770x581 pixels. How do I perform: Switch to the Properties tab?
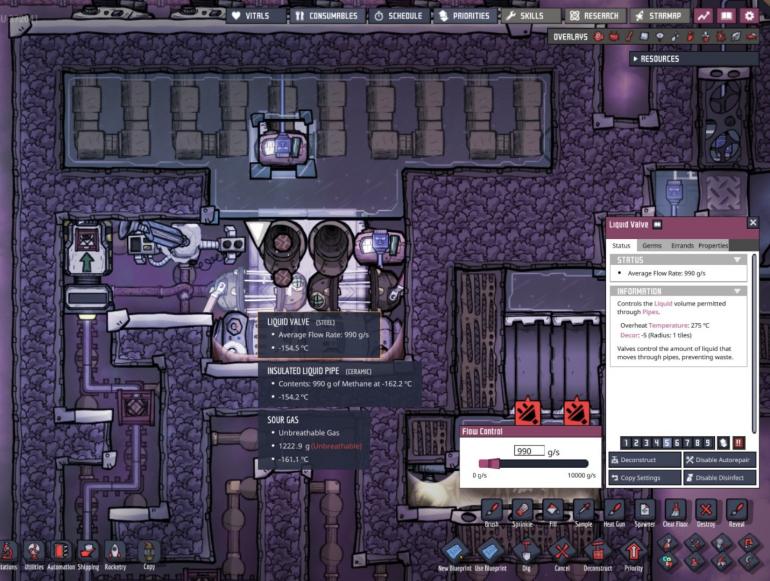coord(713,245)
